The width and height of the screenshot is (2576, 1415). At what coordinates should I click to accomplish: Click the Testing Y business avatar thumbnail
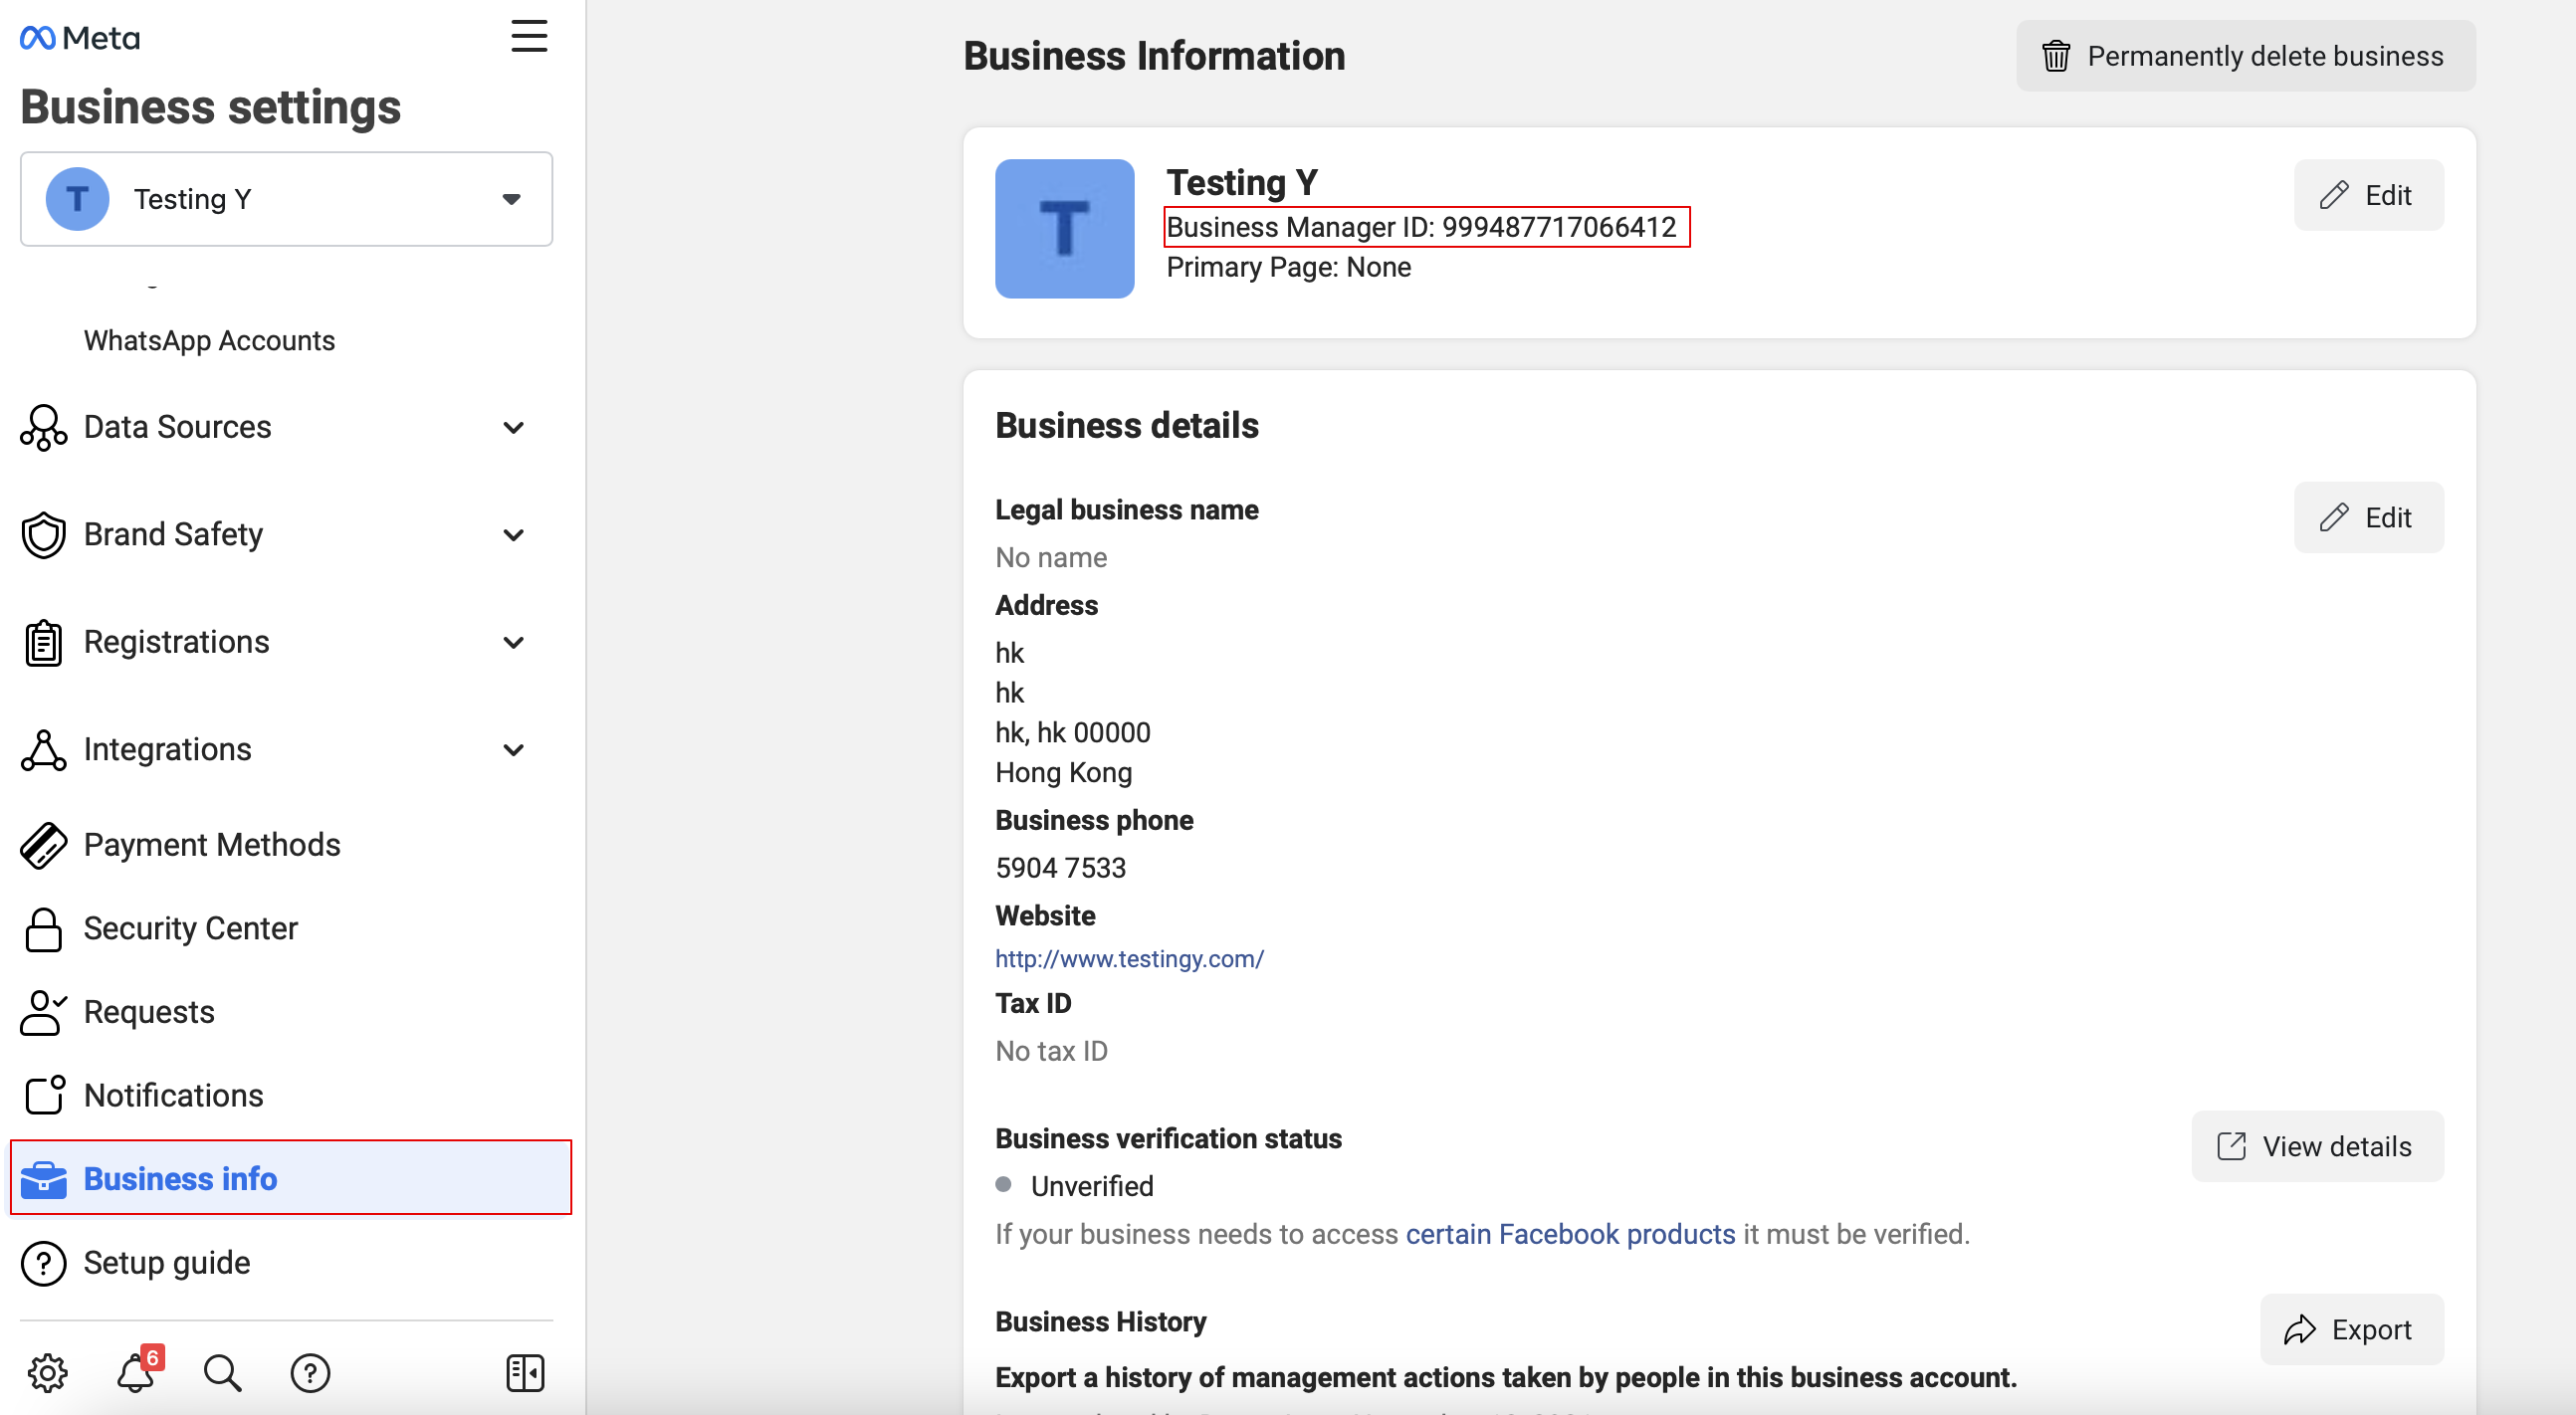[1064, 228]
